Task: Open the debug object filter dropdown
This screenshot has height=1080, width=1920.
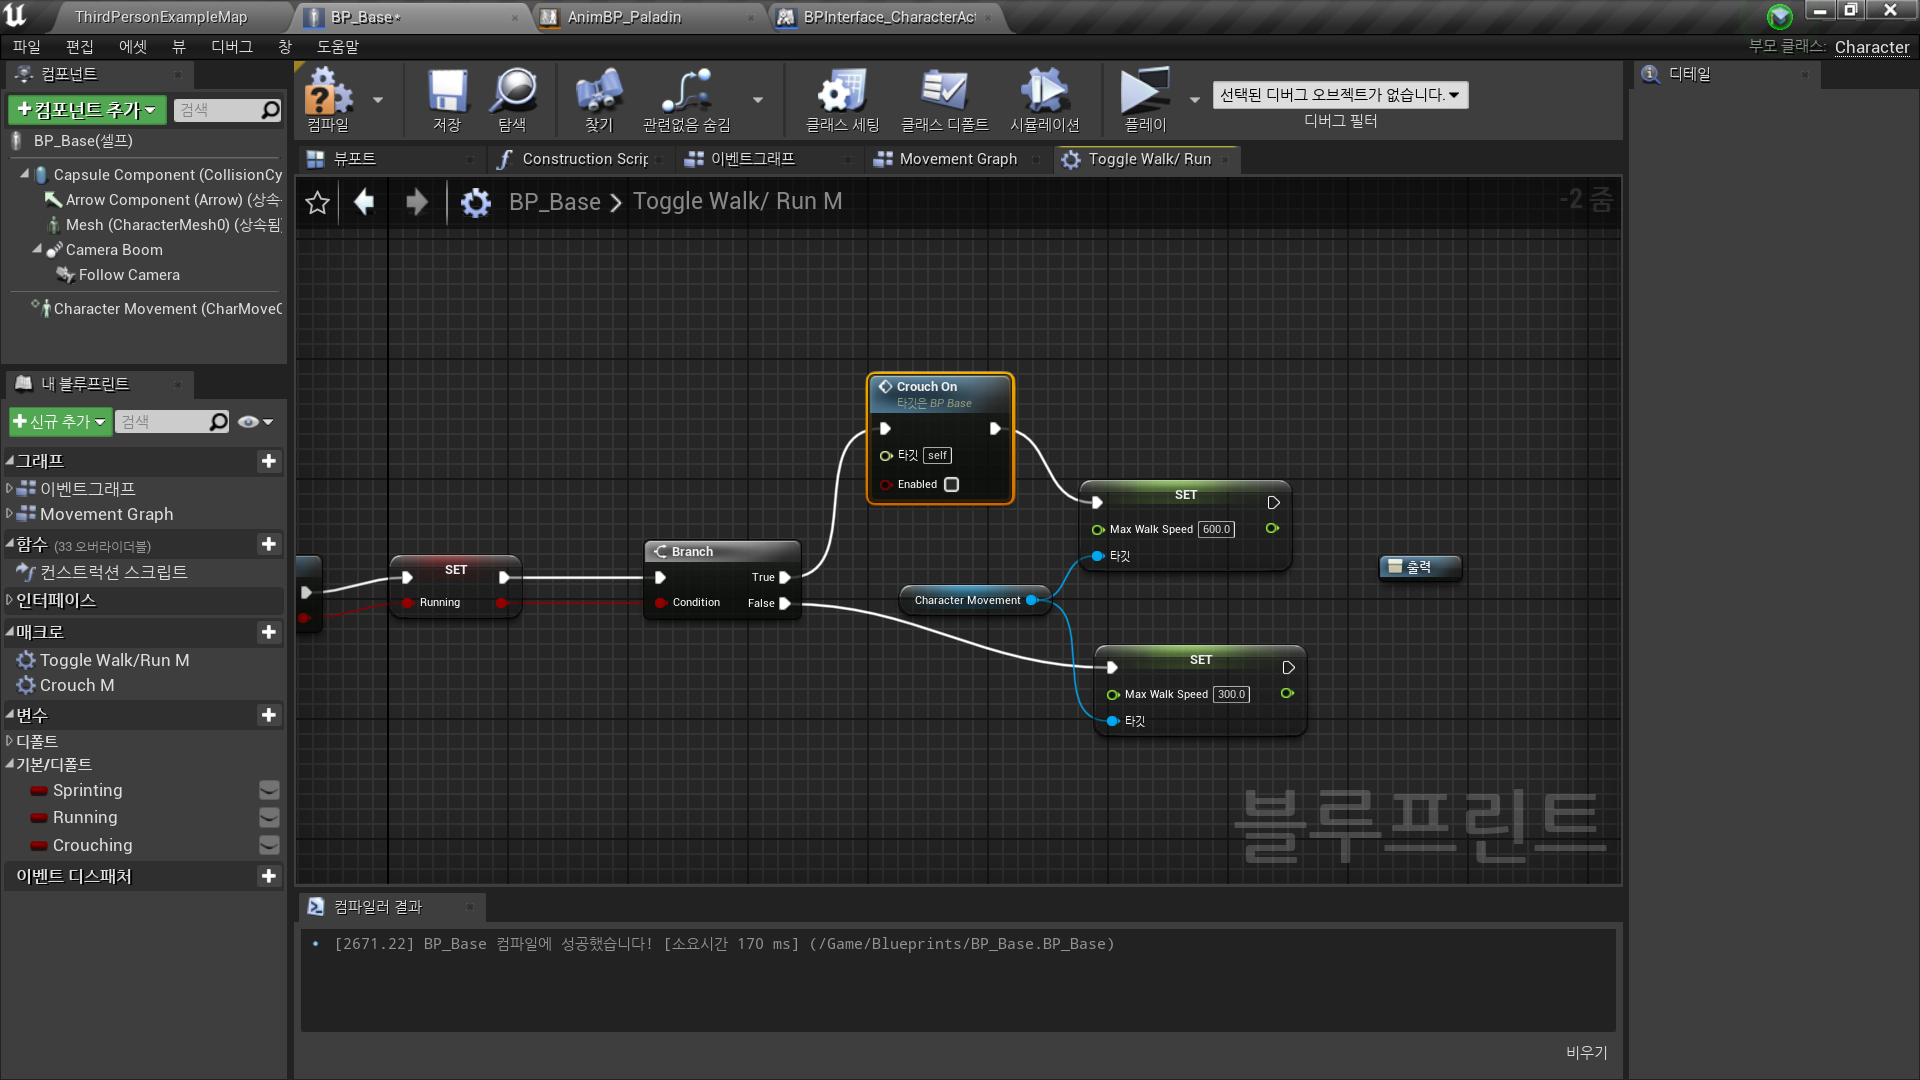Action: pyautogui.click(x=1340, y=95)
